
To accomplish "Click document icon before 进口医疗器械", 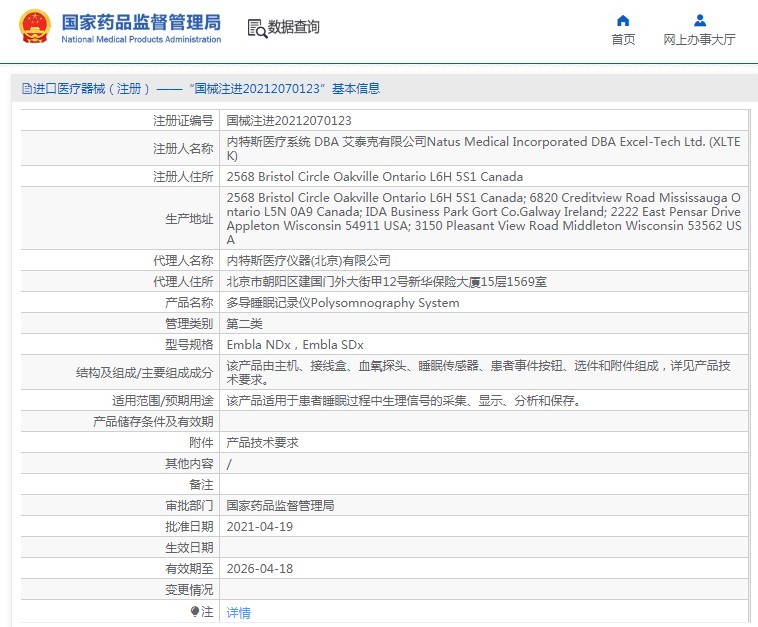I will click(27, 88).
